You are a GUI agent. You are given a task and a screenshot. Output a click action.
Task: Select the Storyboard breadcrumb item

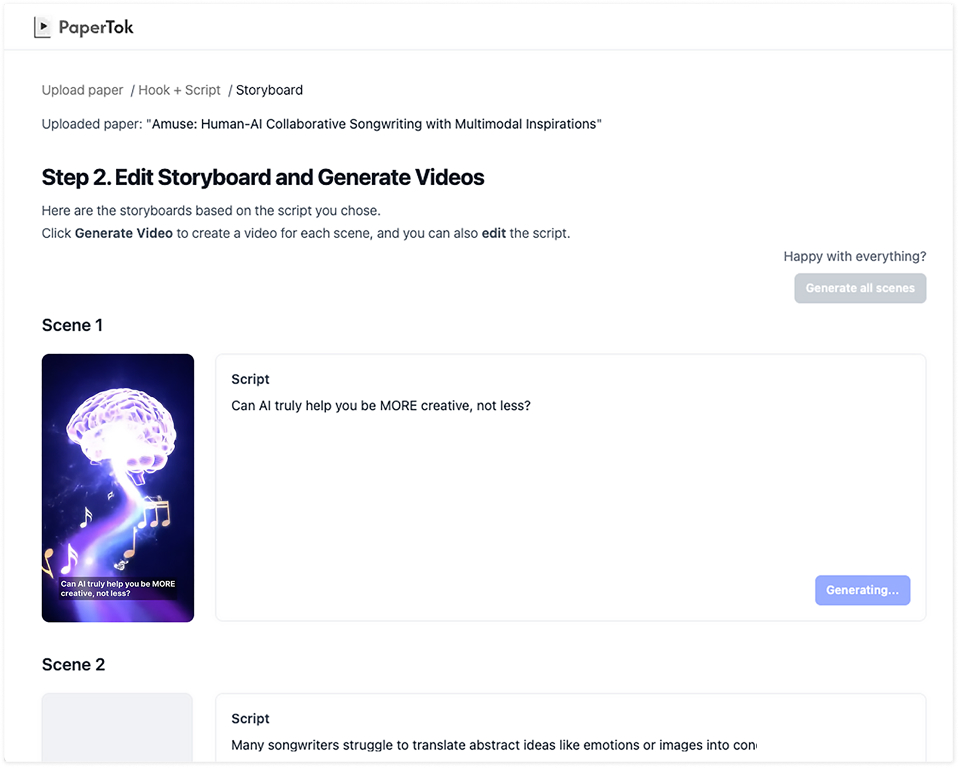coord(269,90)
